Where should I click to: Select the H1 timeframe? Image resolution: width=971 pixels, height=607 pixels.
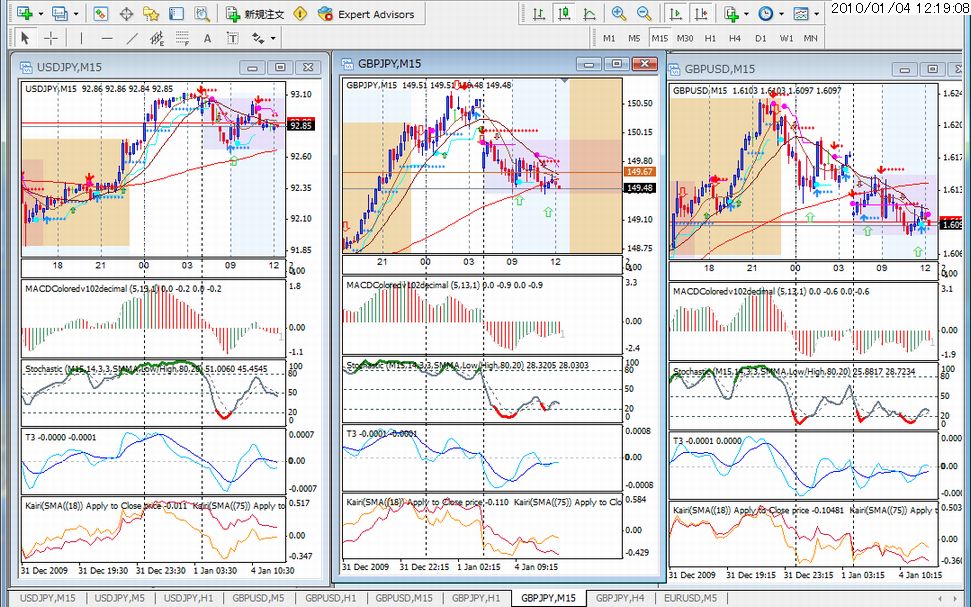710,38
